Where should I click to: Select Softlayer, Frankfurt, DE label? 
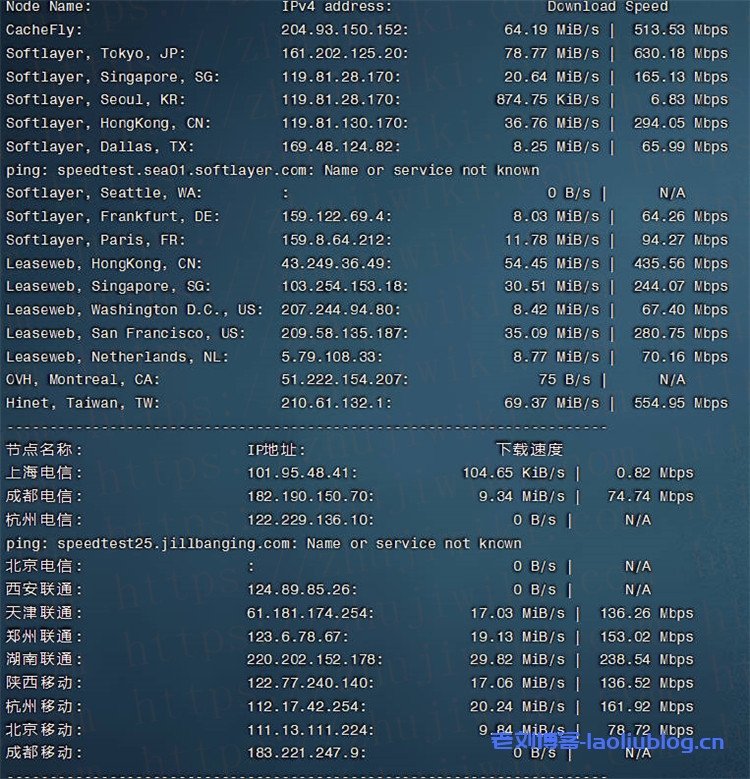click(x=112, y=217)
